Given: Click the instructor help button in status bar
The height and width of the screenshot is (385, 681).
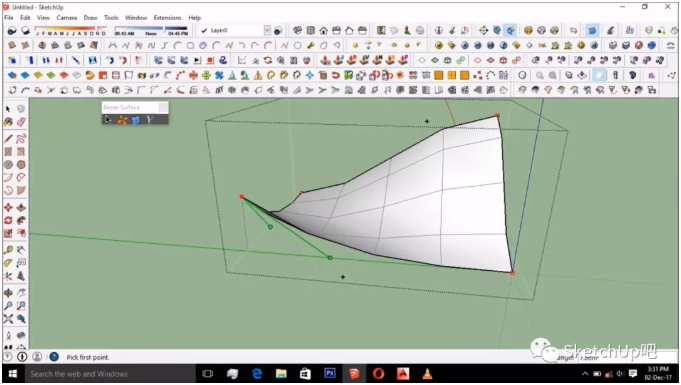Looking at the screenshot, I should pyautogui.click(x=54, y=357).
